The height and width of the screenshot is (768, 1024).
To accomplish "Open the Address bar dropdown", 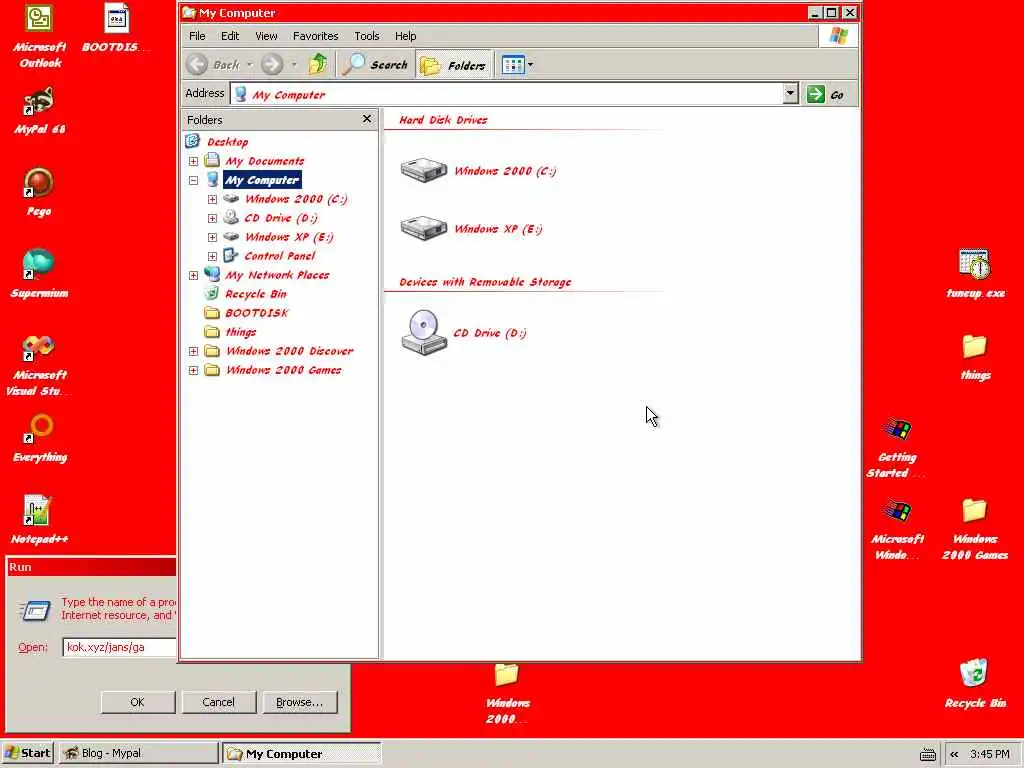I will 790,94.
